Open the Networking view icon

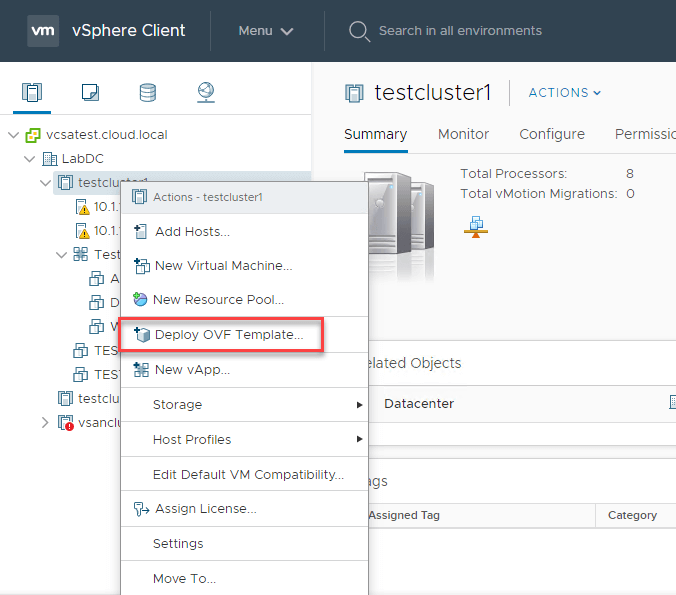[206, 92]
